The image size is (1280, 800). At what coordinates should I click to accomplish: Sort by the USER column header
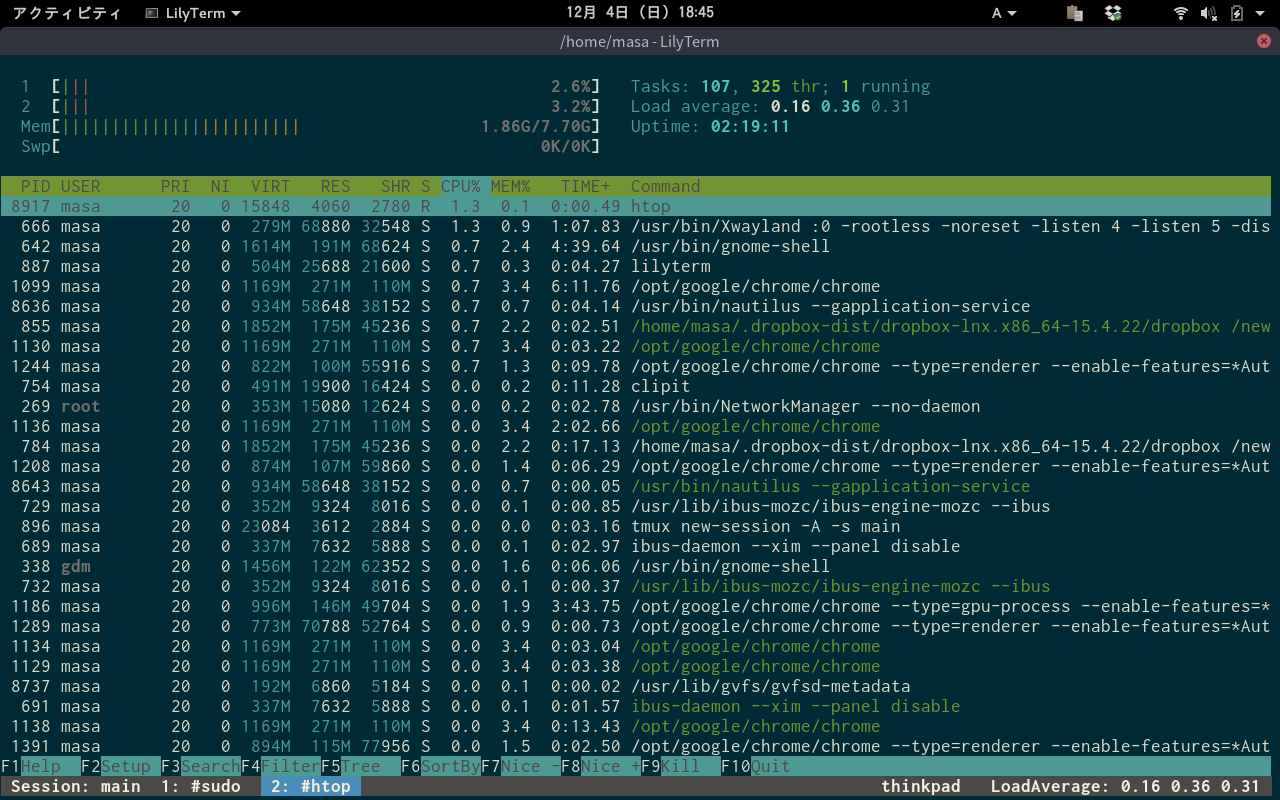81,186
